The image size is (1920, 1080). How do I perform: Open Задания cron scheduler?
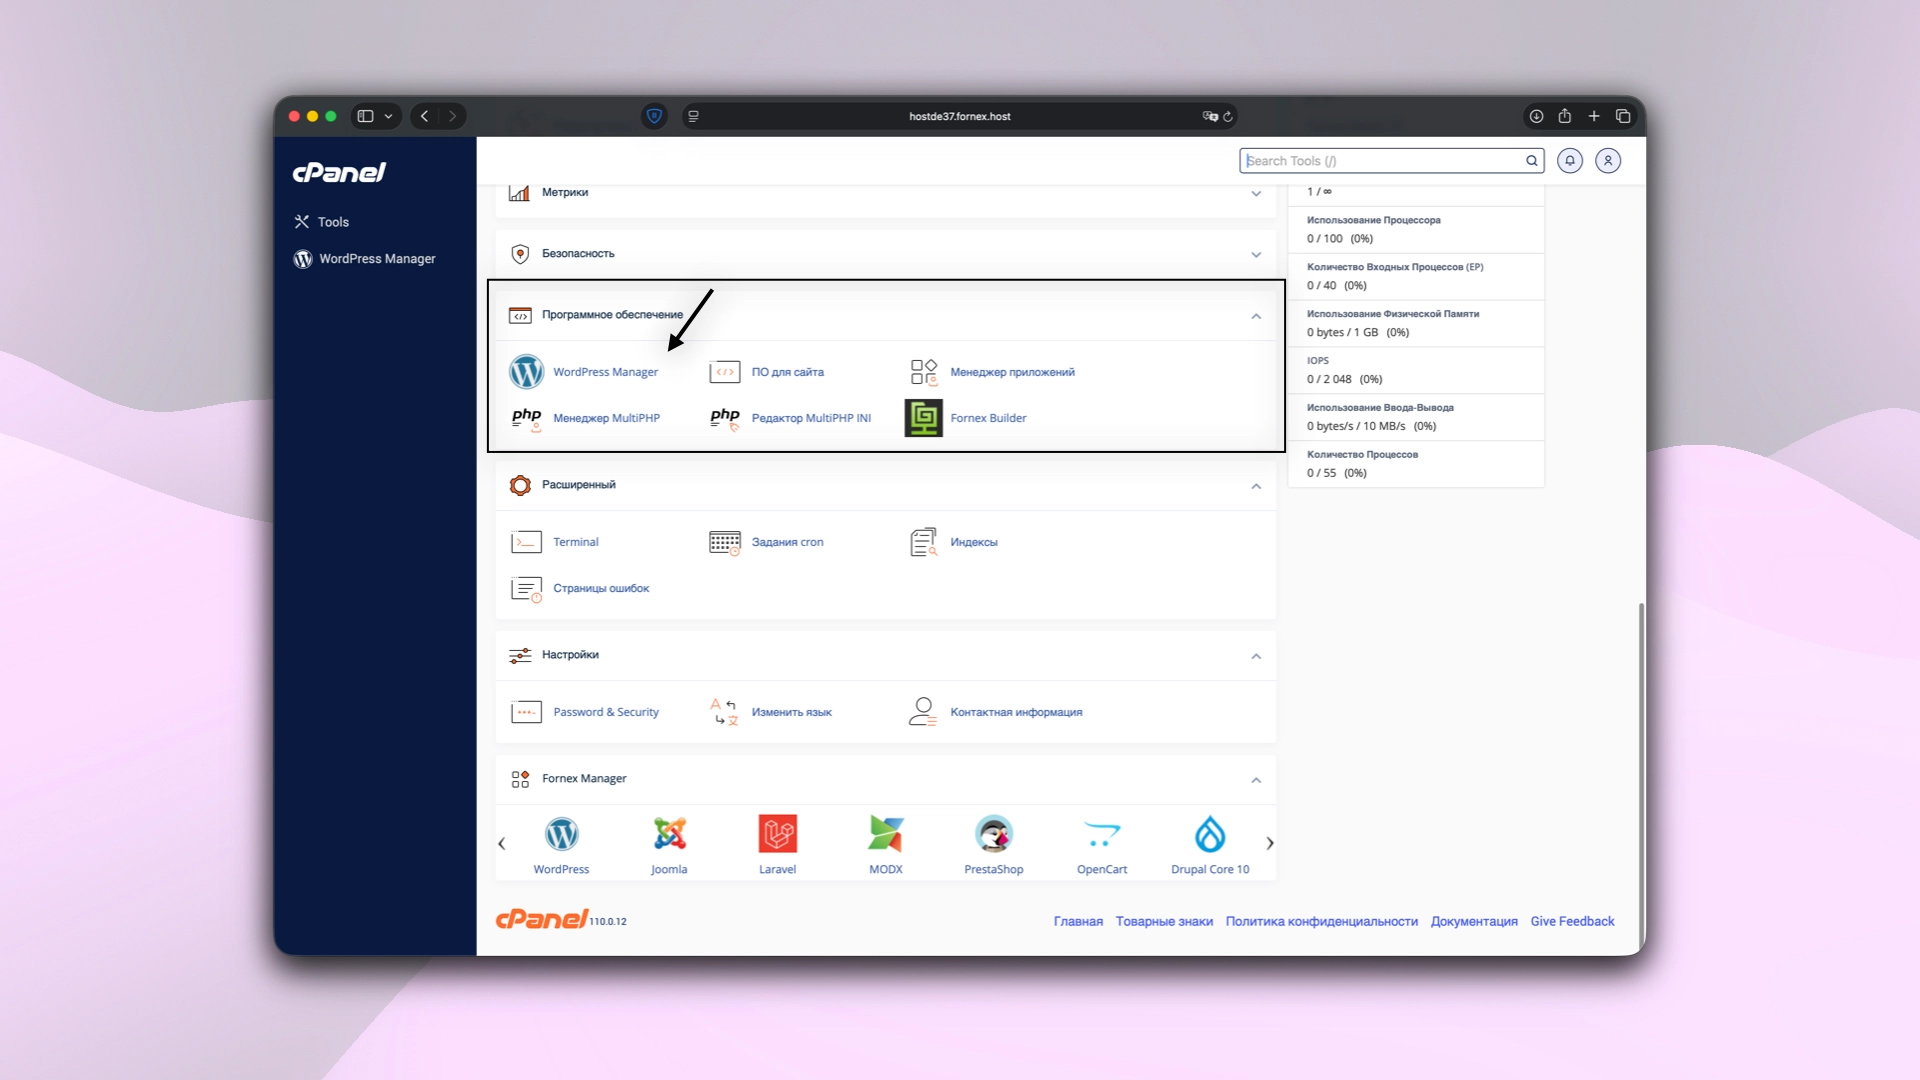[786, 541]
